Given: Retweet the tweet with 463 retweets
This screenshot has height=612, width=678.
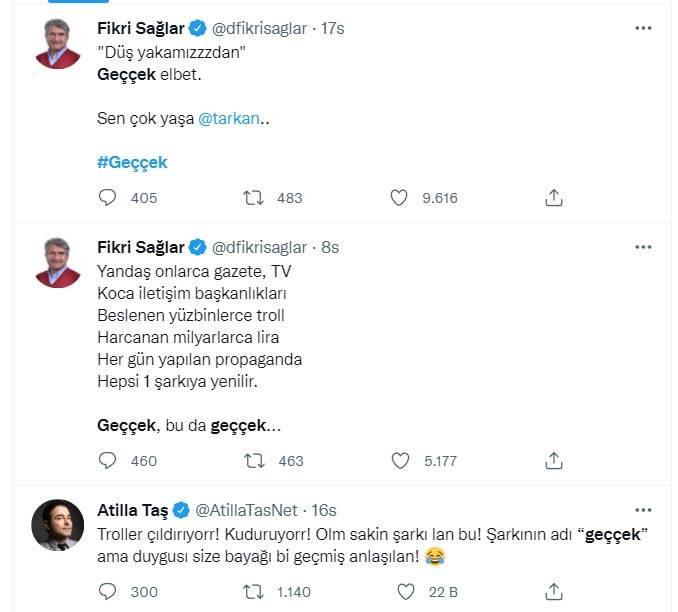Looking at the screenshot, I should click(255, 461).
